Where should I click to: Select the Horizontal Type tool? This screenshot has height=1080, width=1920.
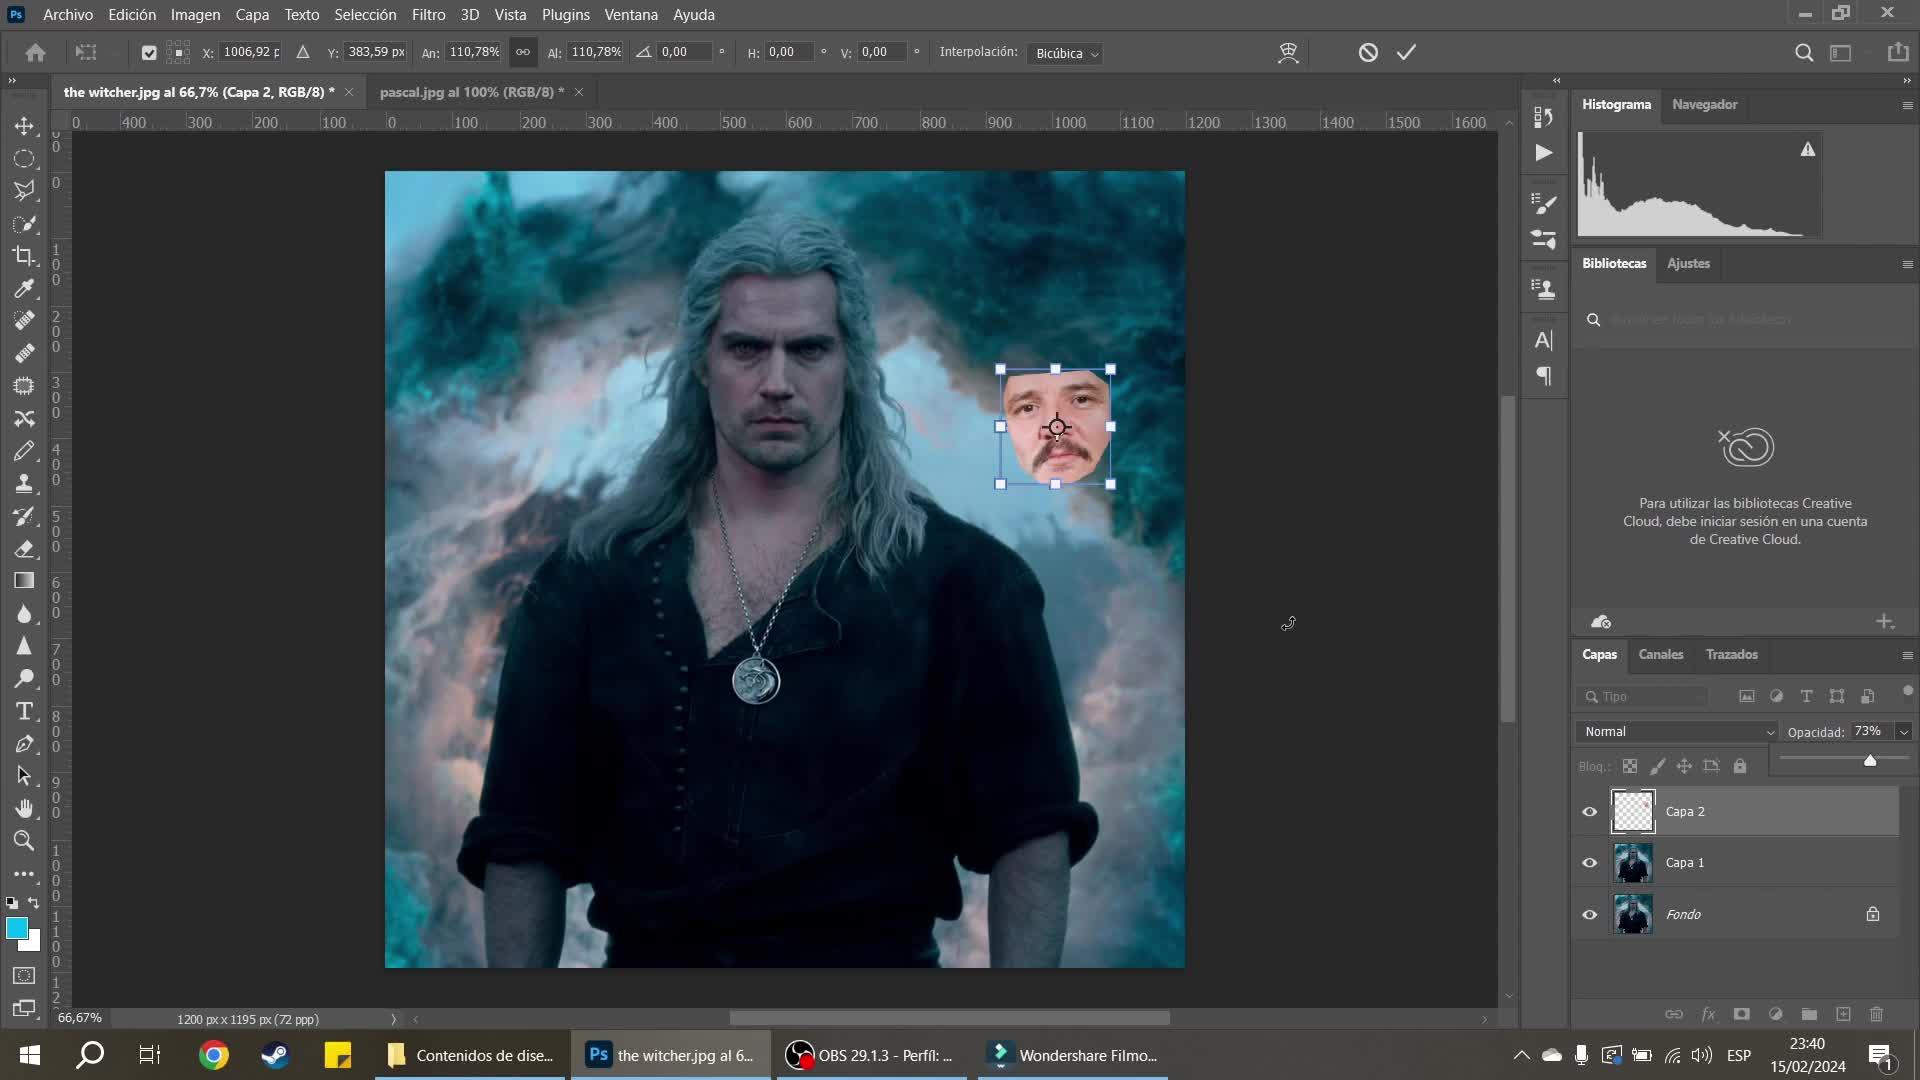[24, 711]
